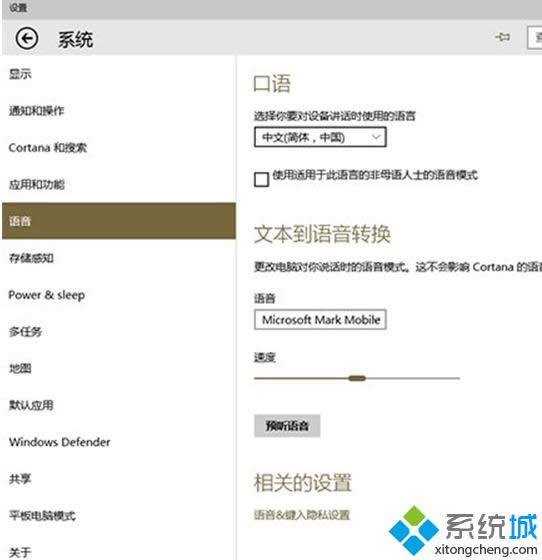Open Windows Defender settings
This screenshot has height=560, width=542.
60,442
